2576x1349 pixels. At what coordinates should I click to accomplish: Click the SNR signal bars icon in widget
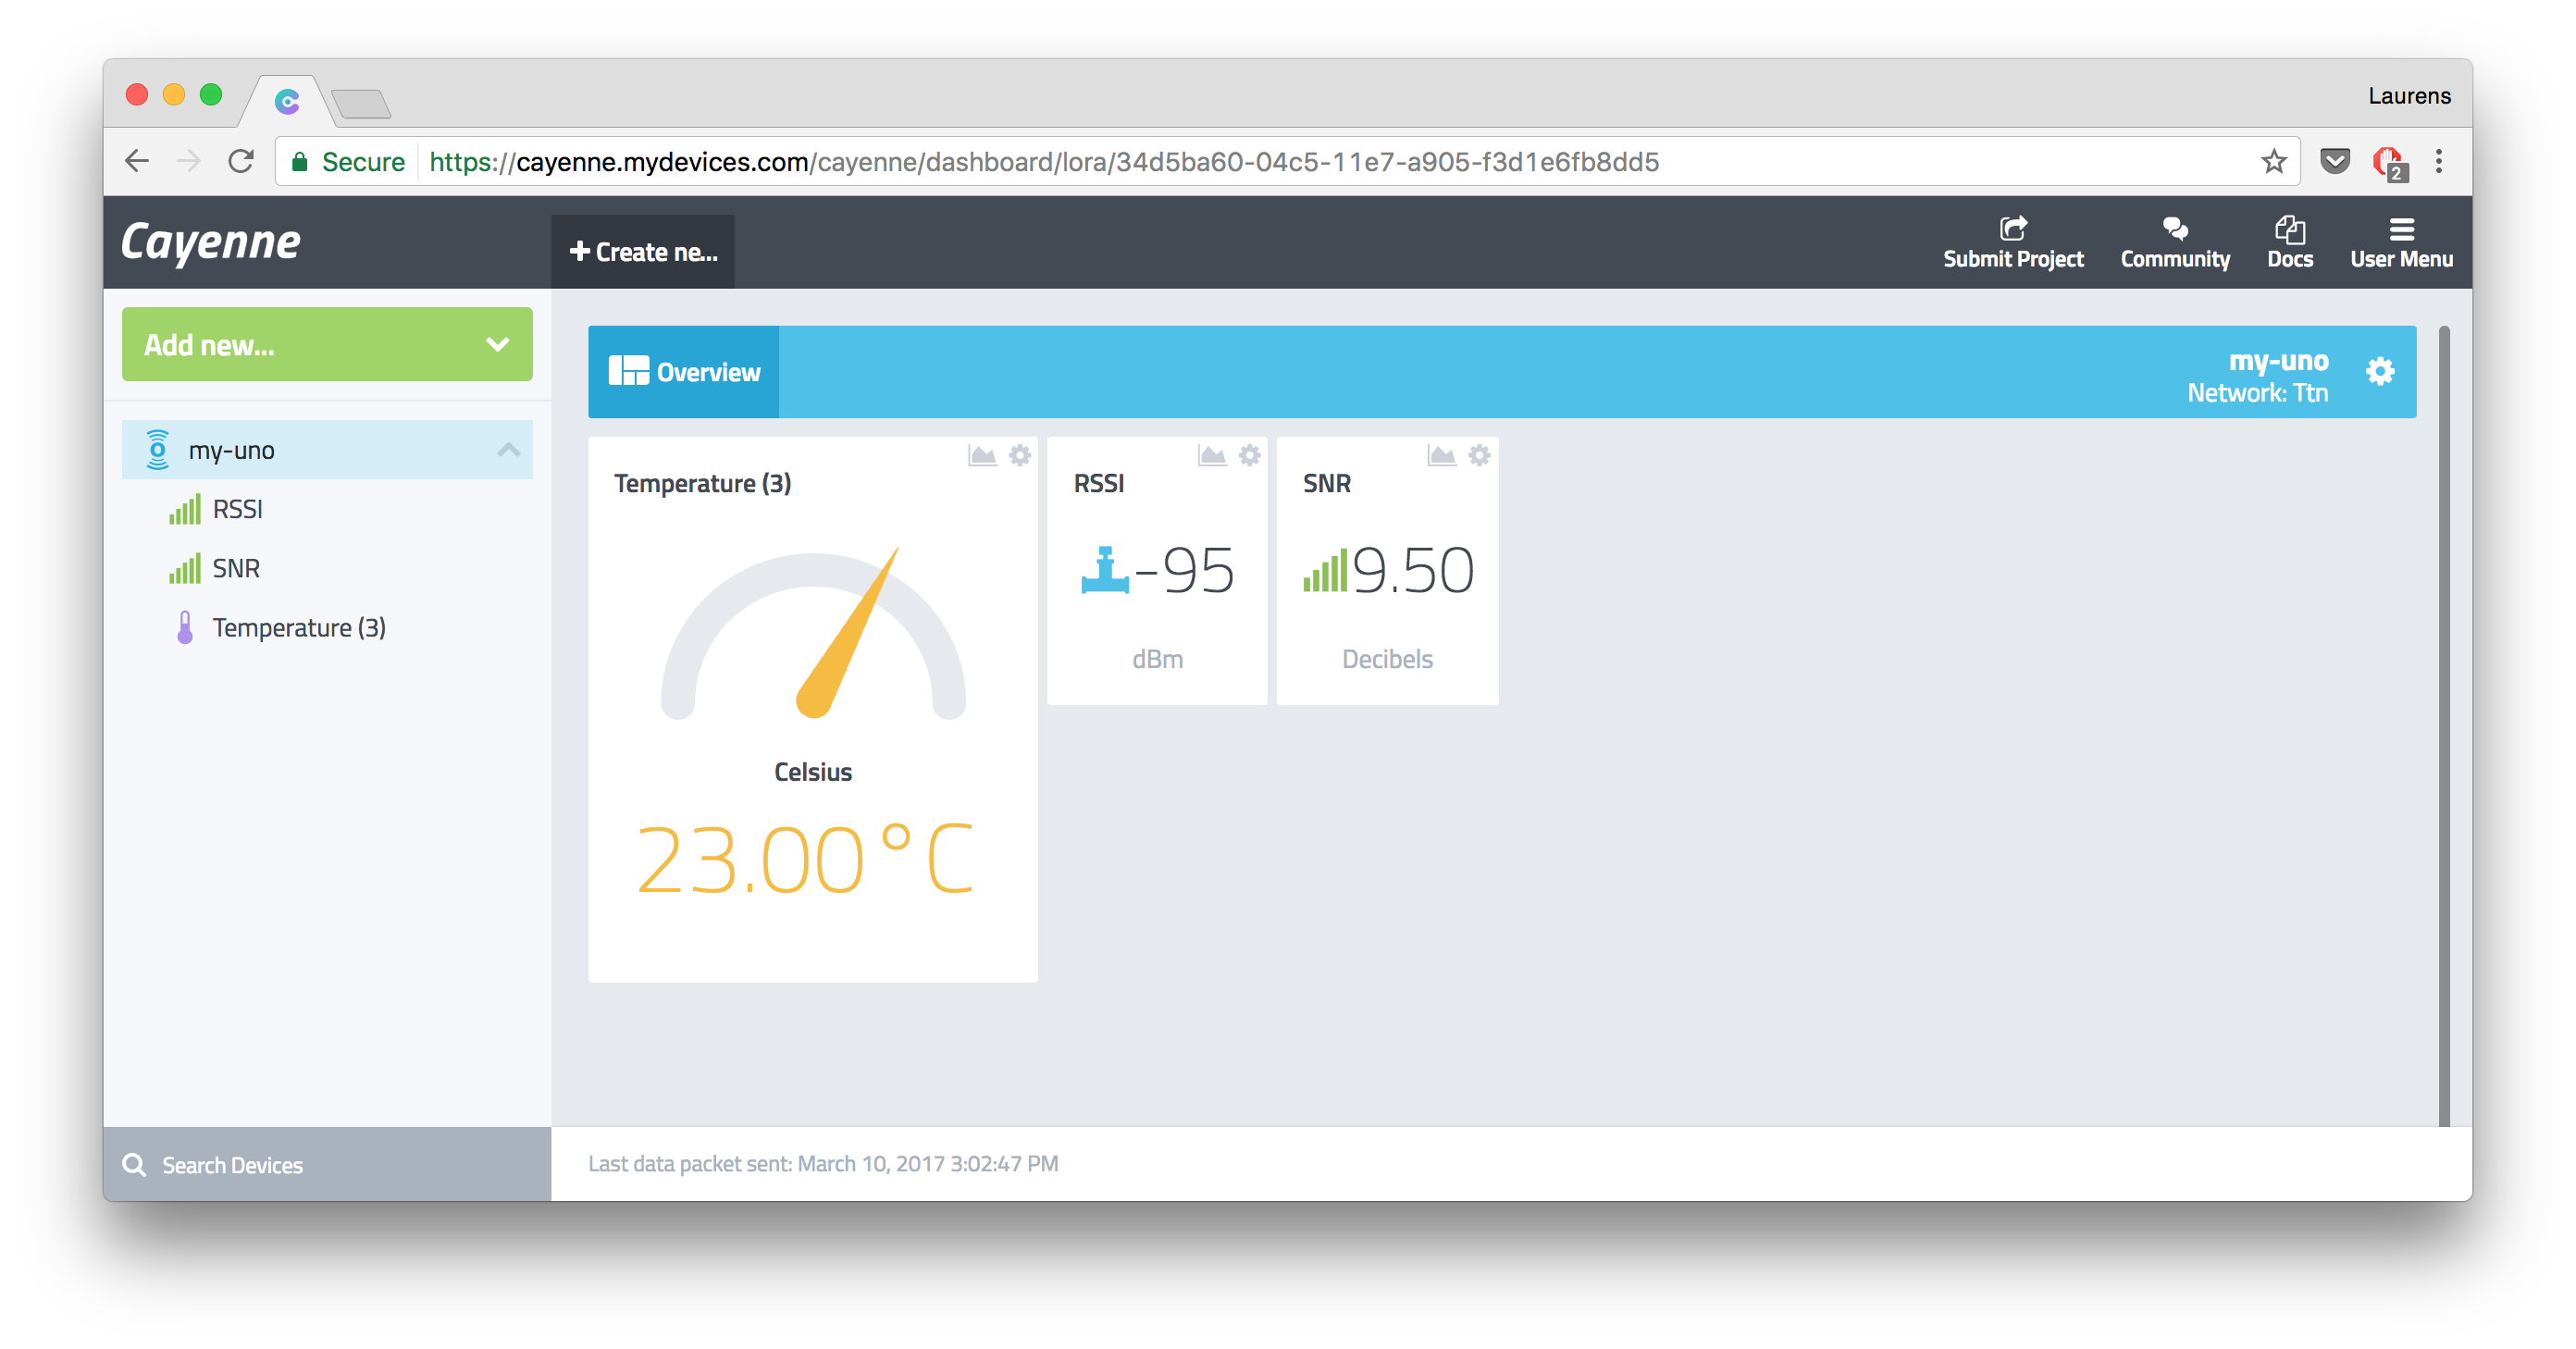(1325, 570)
